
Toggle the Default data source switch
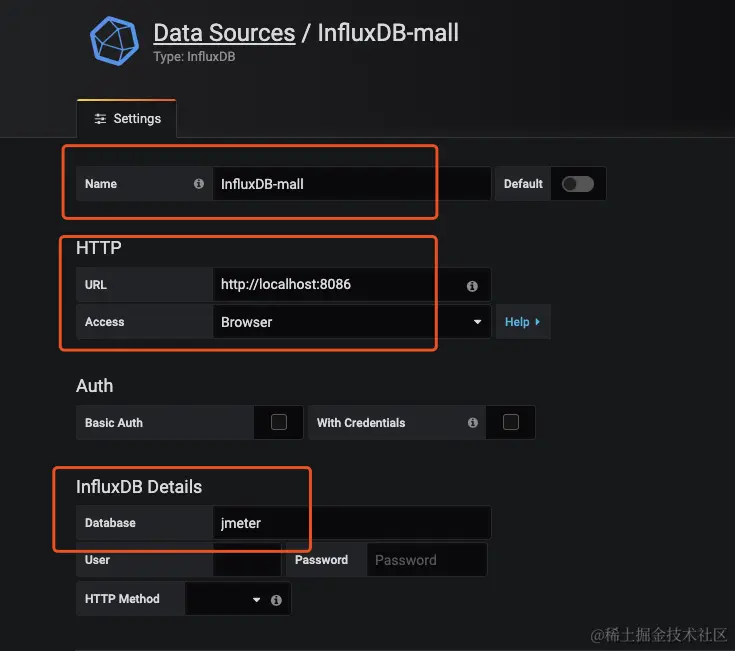click(578, 184)
